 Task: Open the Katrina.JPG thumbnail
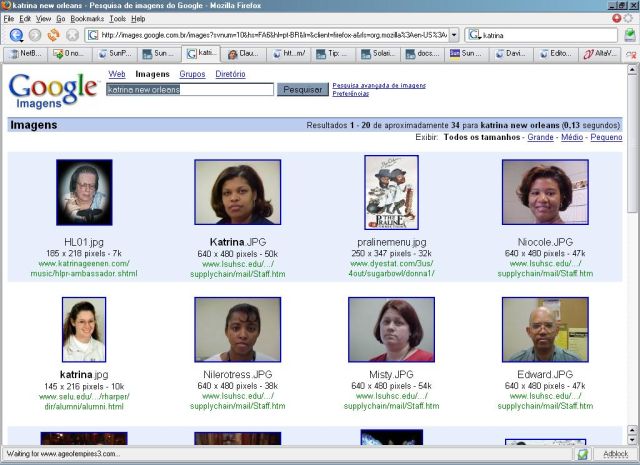238,192
